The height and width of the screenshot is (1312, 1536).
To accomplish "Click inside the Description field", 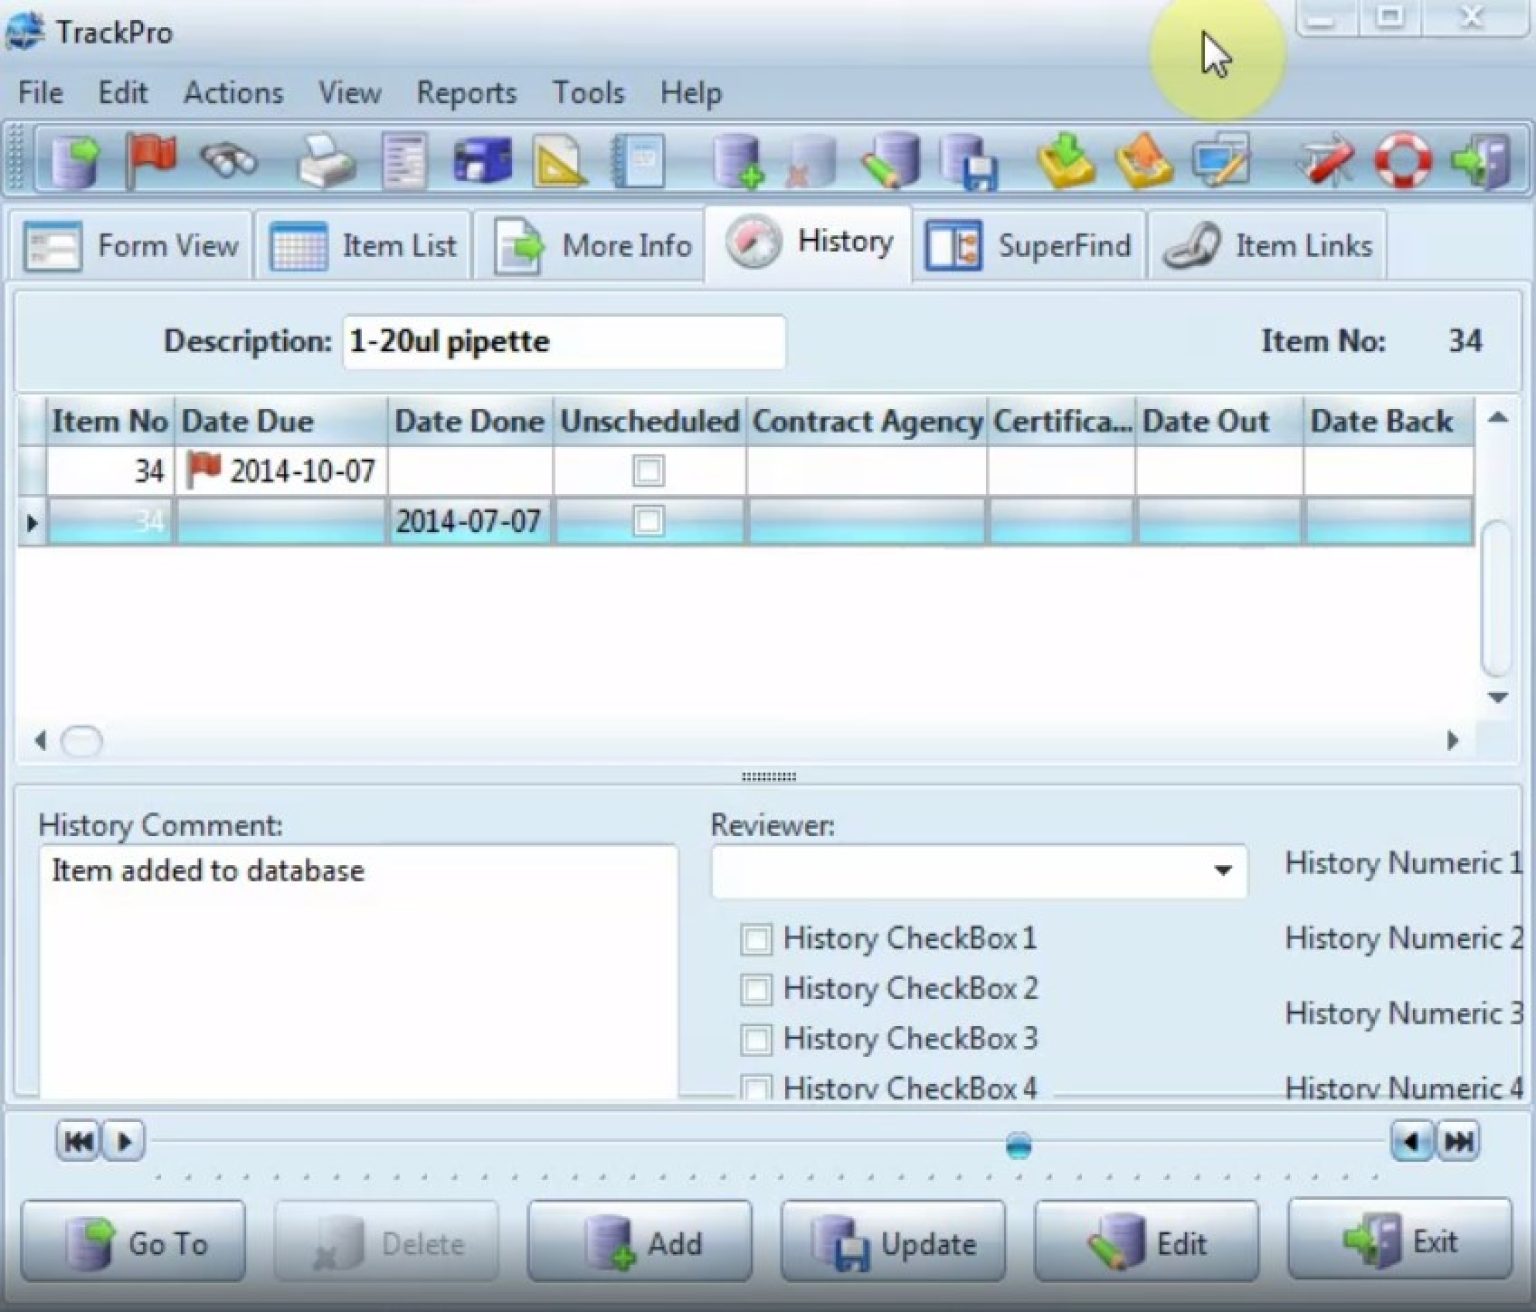I will click(563, 341).
